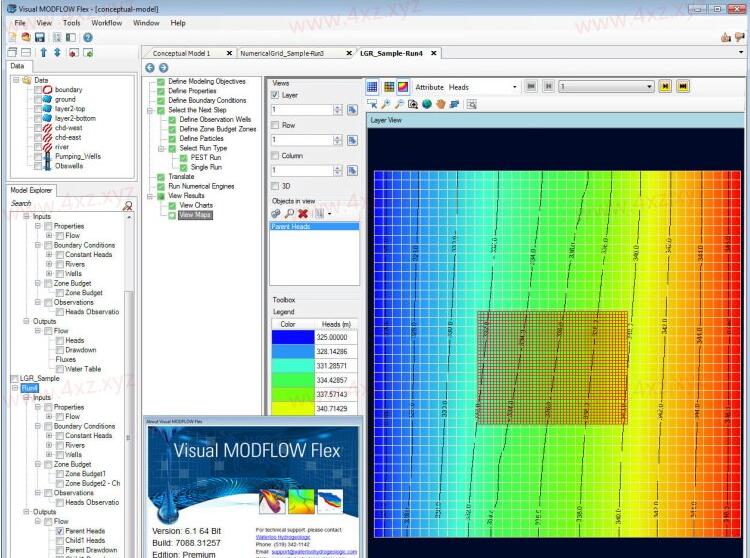750x558 pixels.
Task: Click the Objects in view magnifier icon
Action: (289, 213)
